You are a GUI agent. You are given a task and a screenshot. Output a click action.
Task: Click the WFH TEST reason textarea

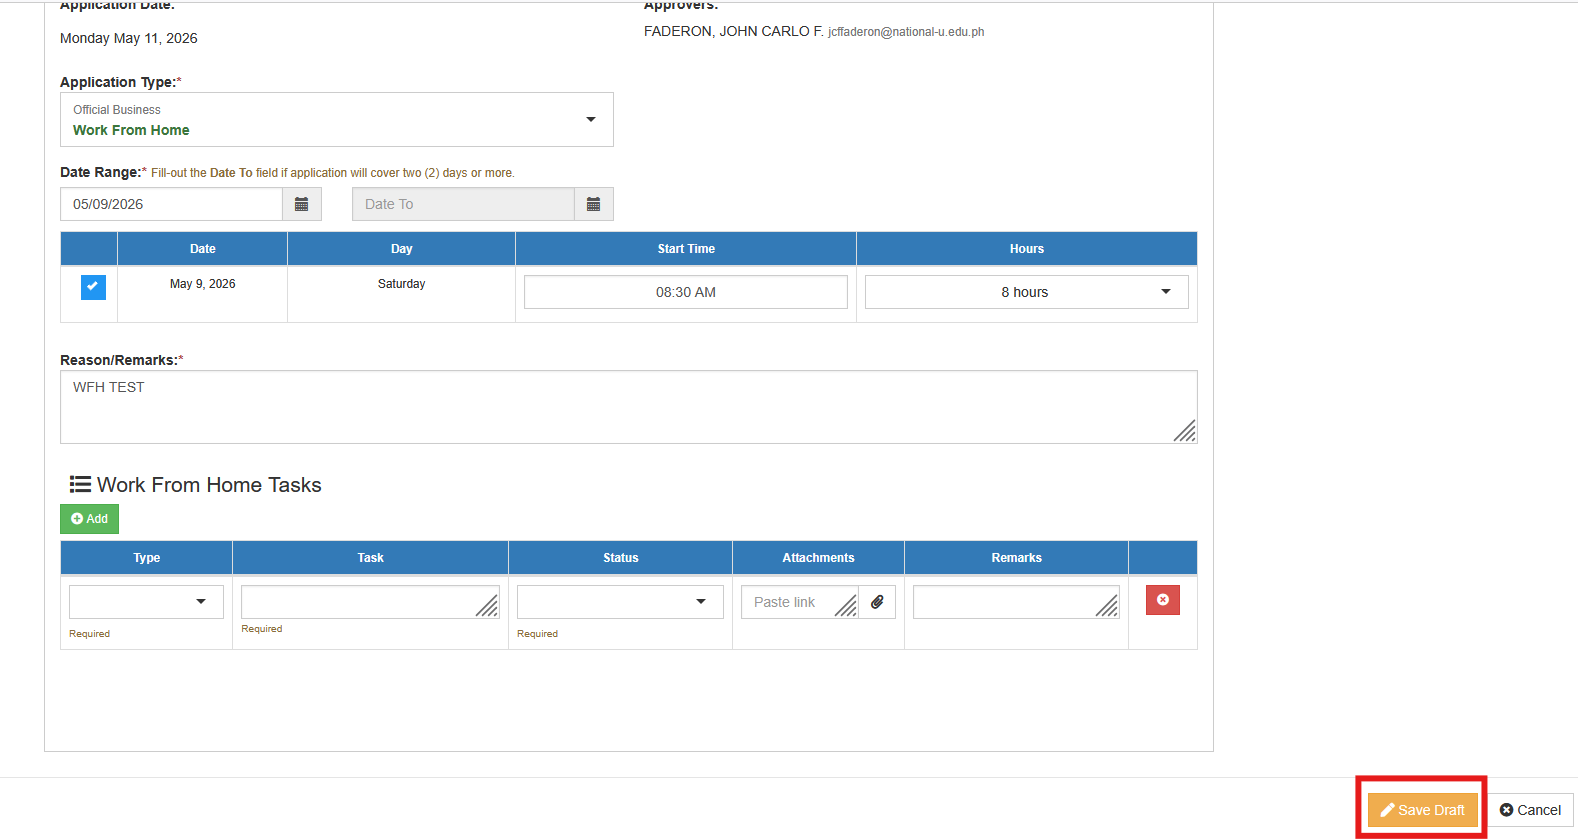coord(629,407)
